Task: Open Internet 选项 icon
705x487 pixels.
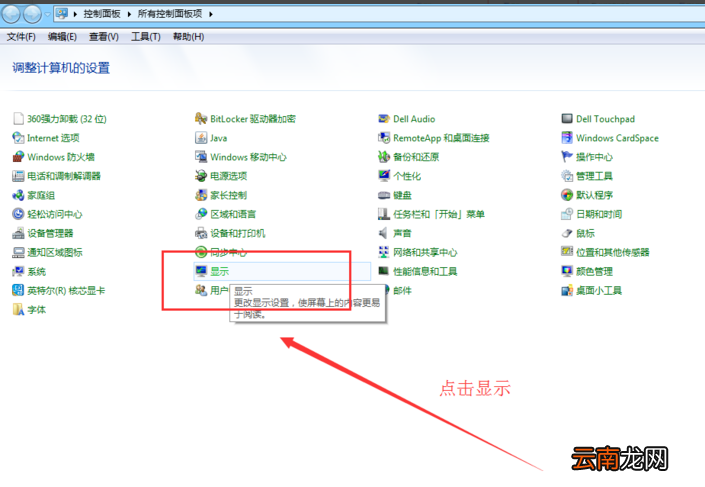Action: (18, 138)
